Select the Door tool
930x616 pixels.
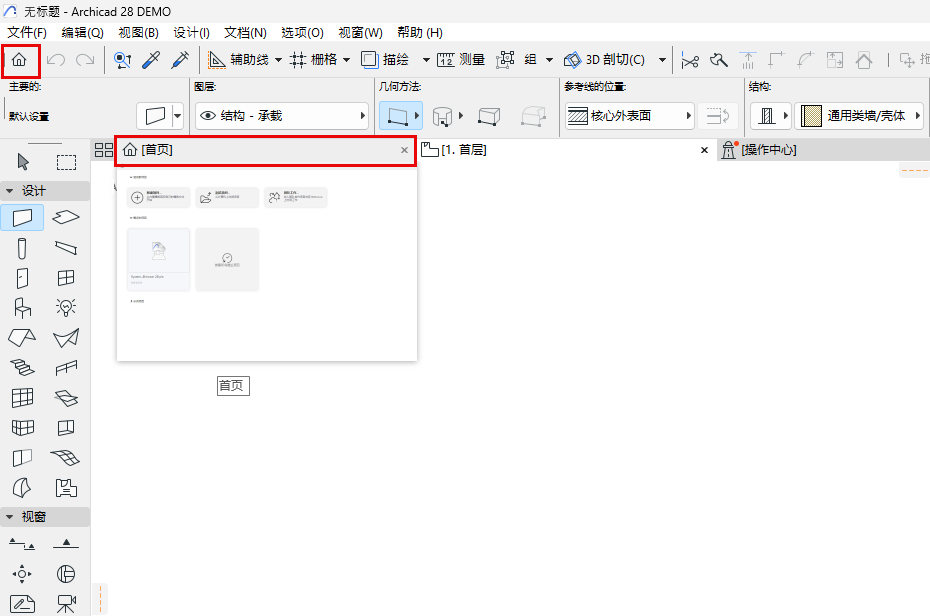point(22,277)
